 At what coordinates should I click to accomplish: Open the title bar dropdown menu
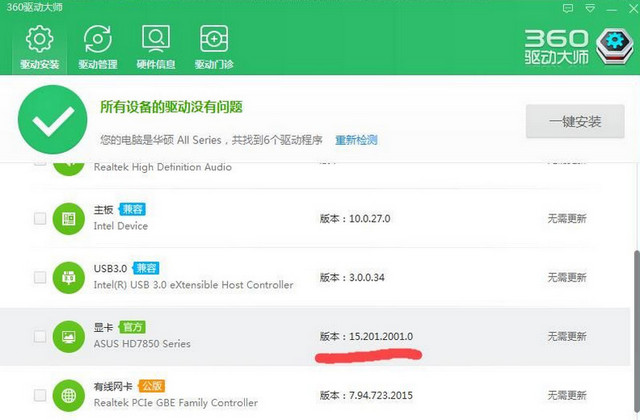point(590,8)
